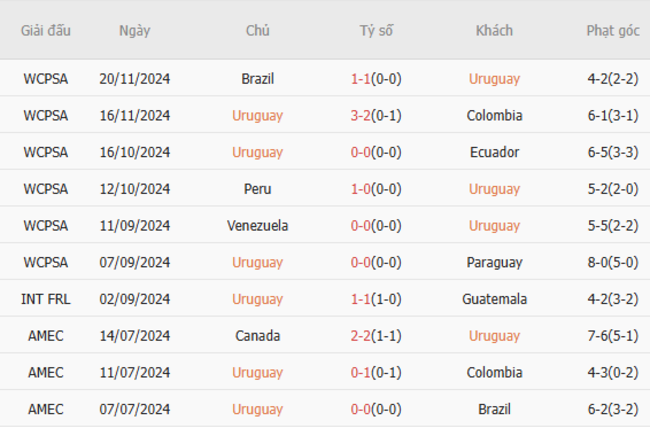This screenshot has width=650, height=436.
Task: Click the date 20/11/2024
Action: [134, 79]
